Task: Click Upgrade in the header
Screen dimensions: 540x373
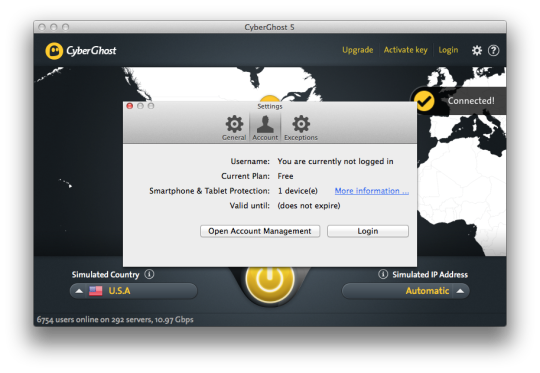Action: coord(357,50)
